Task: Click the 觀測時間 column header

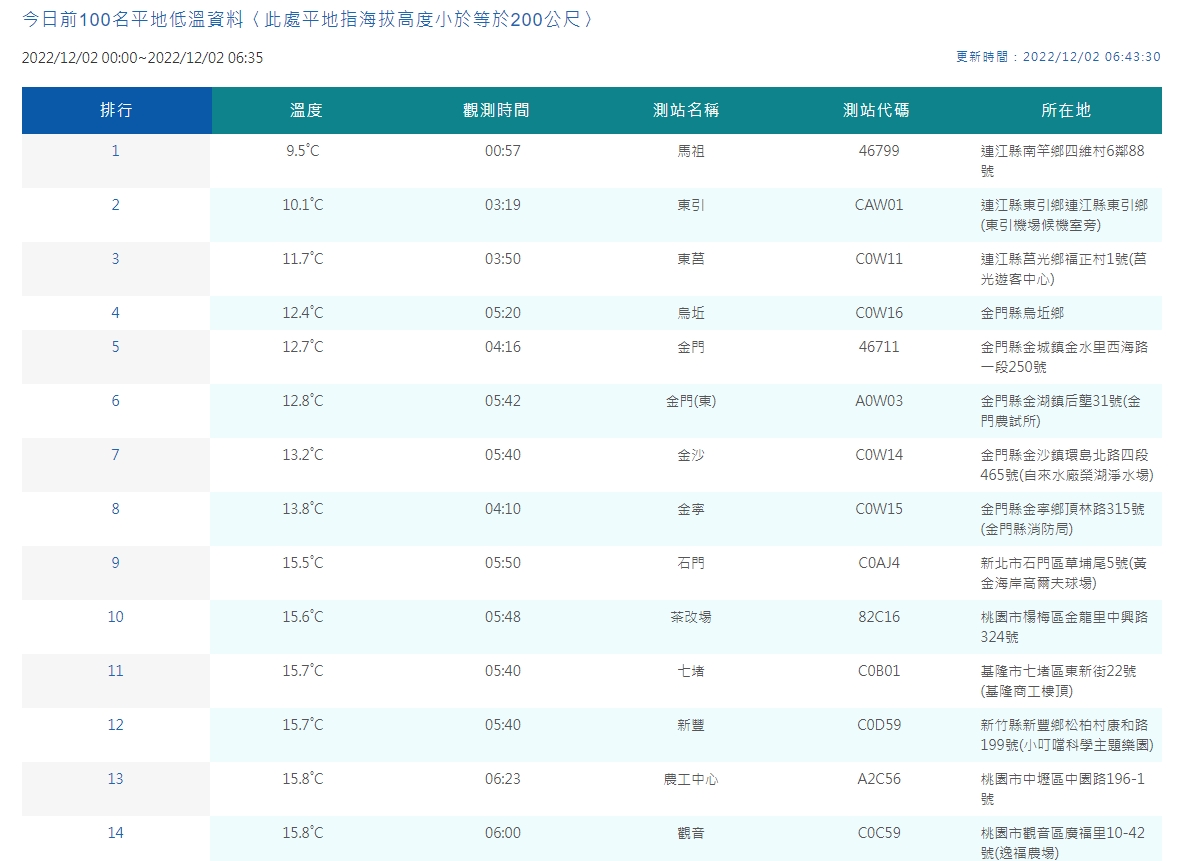Action: (496, 110)
